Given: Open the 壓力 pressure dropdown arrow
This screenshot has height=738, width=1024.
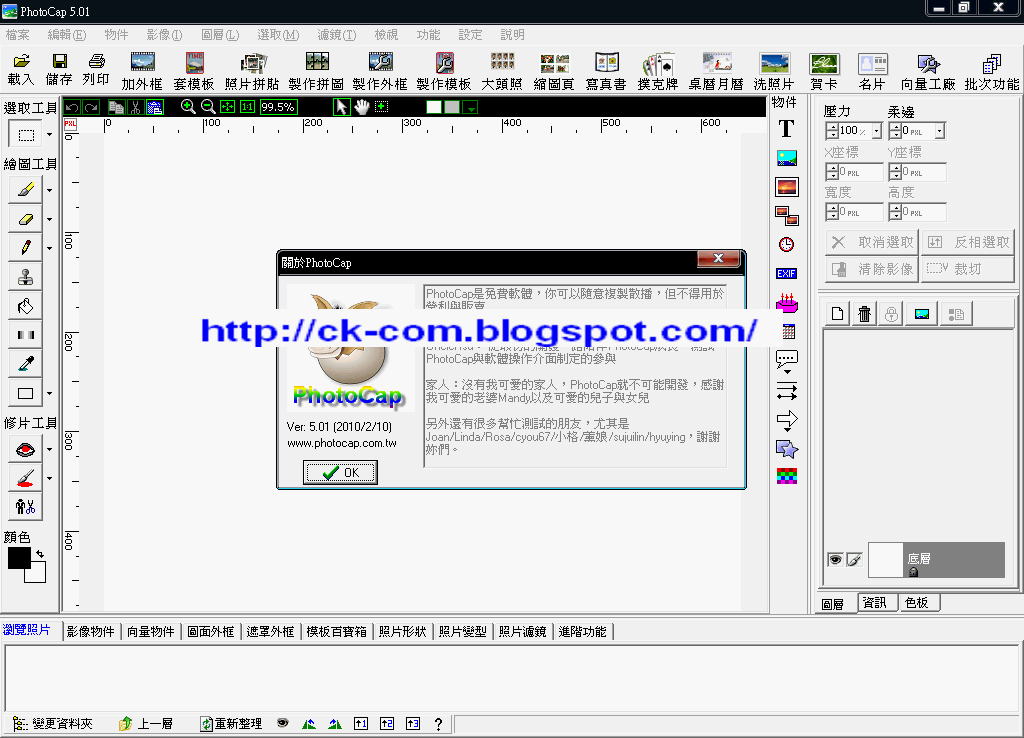Looking at the screenshot, I should pos(876,131).
